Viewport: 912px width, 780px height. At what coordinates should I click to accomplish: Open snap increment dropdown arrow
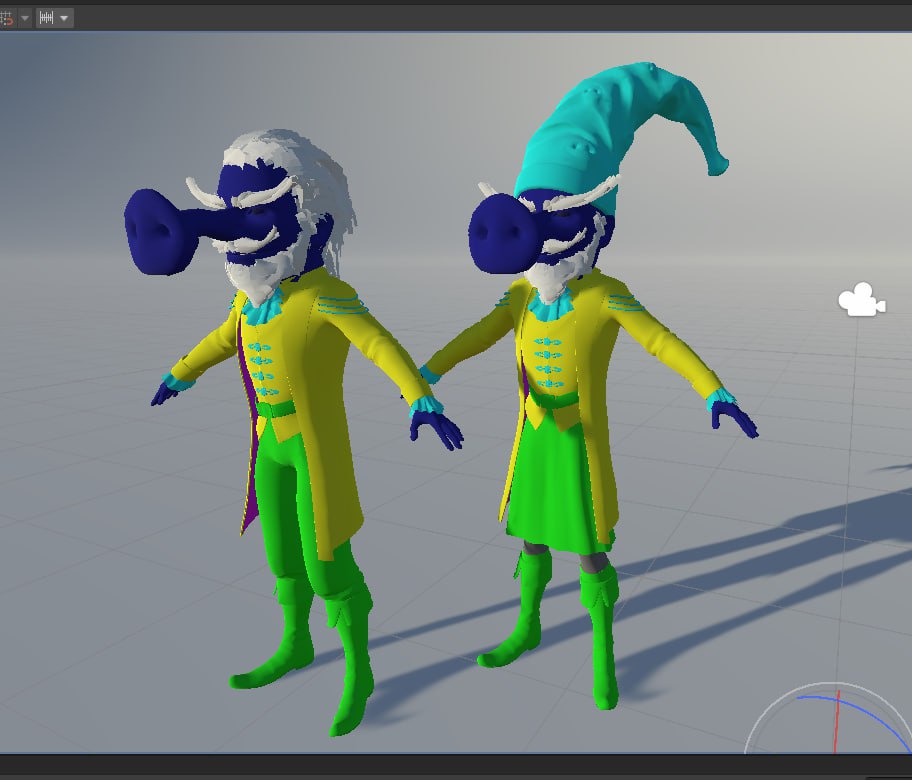(64, 18)
